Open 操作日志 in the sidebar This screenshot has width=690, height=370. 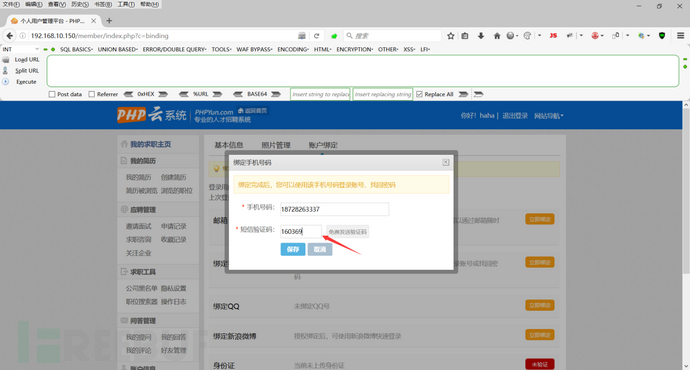173,302
